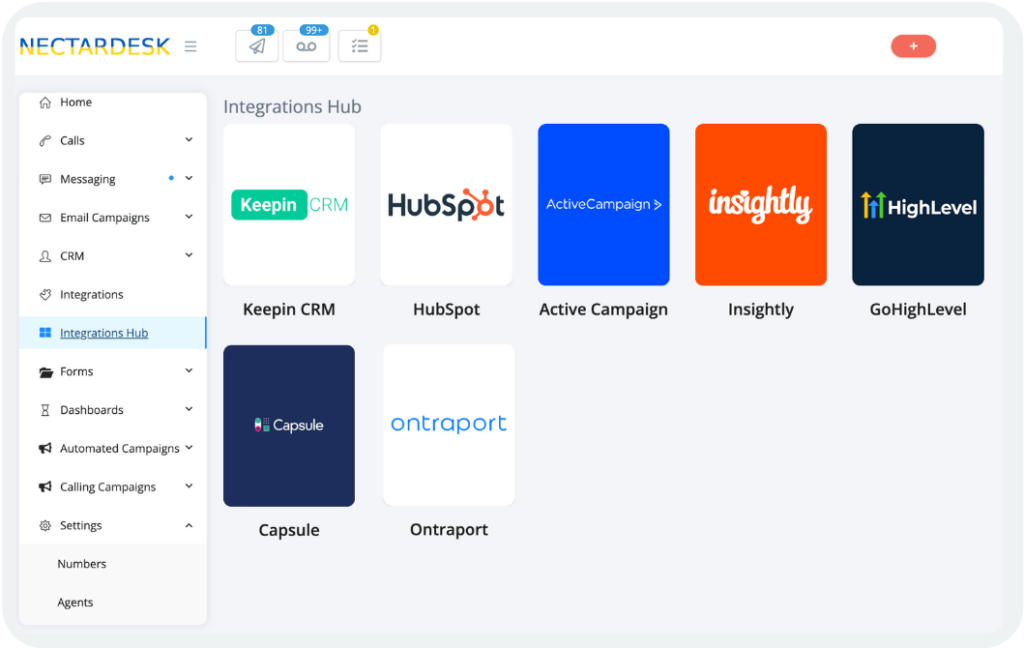Open the Agents settings link
The image size is (1024, 648).
pyautogui.click(x=75, y=602)
